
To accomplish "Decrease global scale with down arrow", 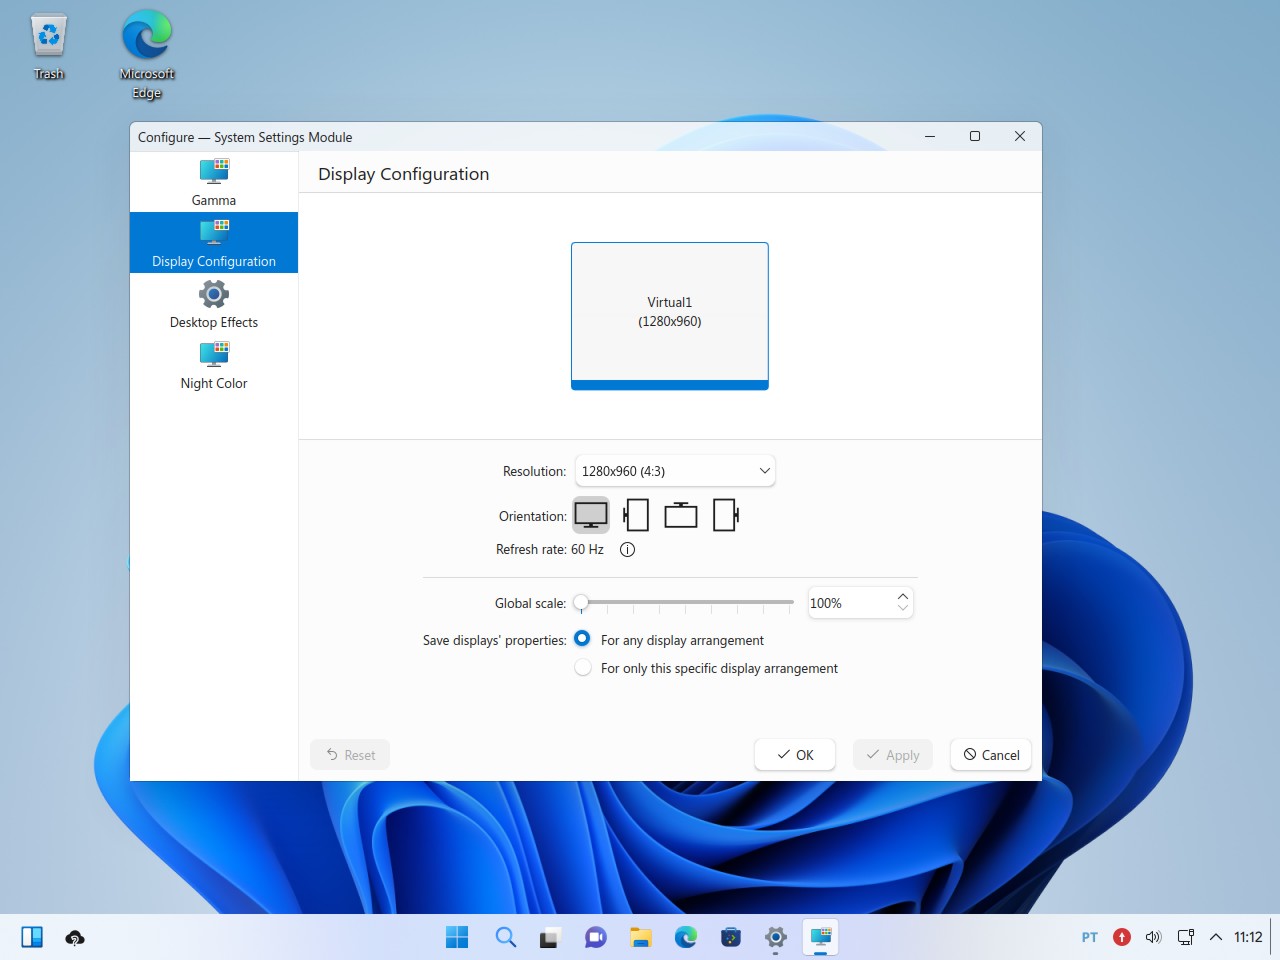I will tap(903, 609).
